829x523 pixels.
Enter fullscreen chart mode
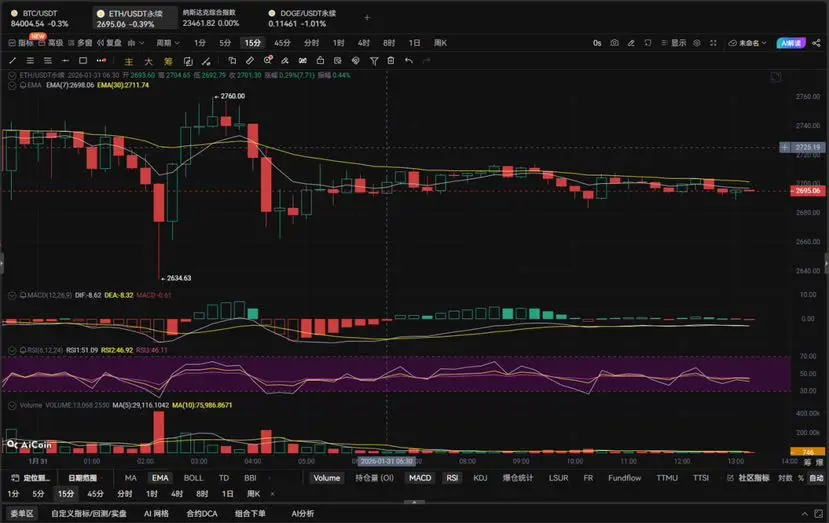[x=713, y=43]
